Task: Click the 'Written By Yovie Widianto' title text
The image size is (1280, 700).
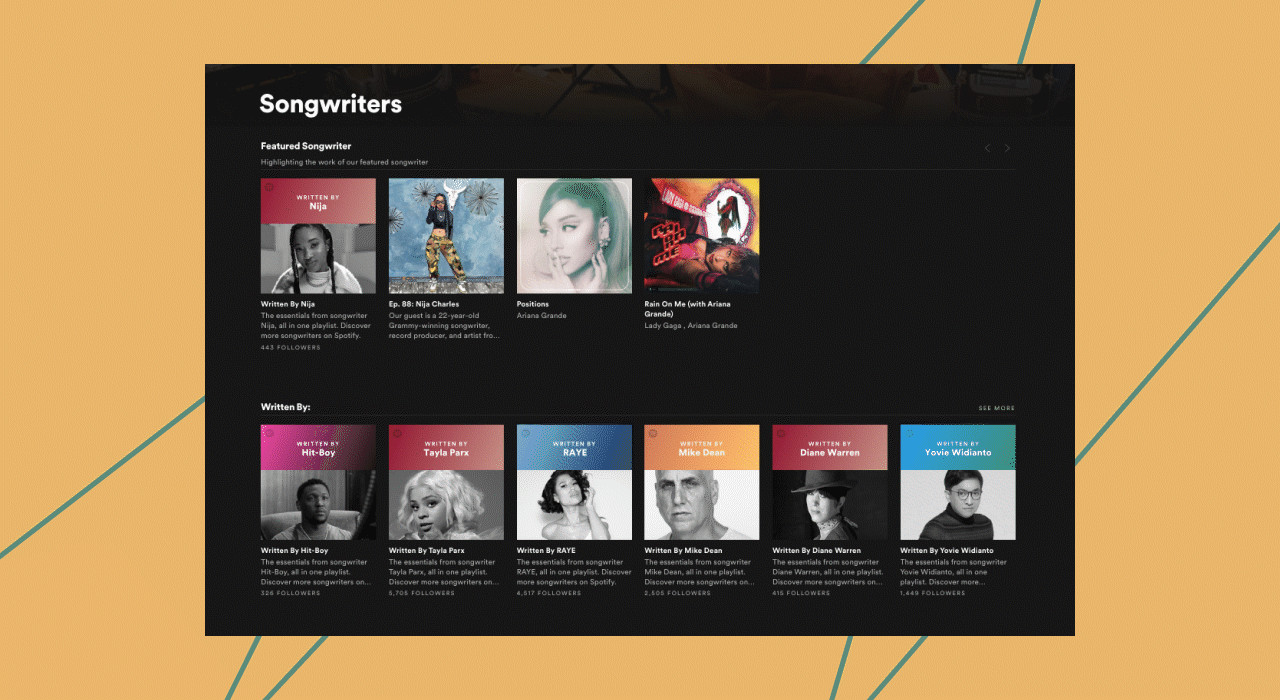Action: coord(947,550)
